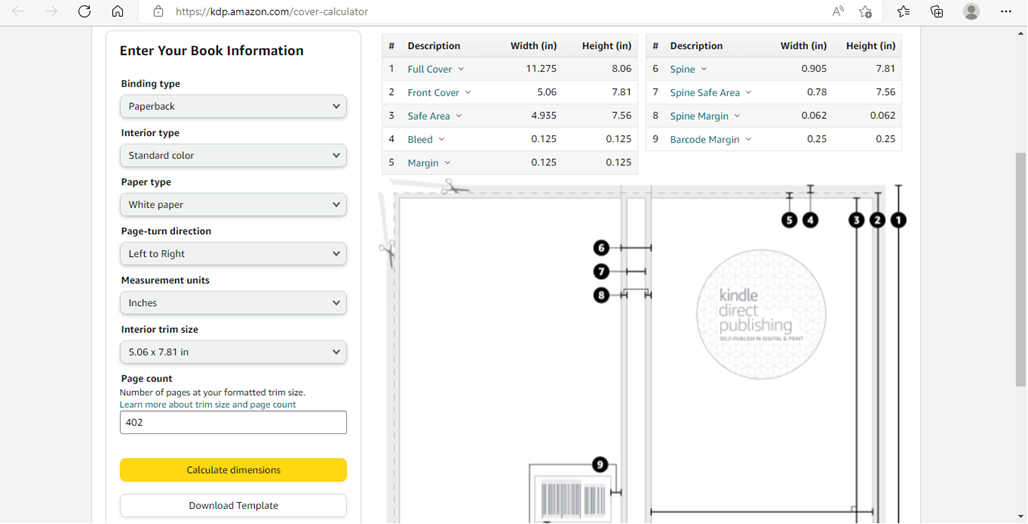Expand the Spine Margin description row
Image resolution: width=1028 pixels, height=524 pixels.
[x=705, y=116]
